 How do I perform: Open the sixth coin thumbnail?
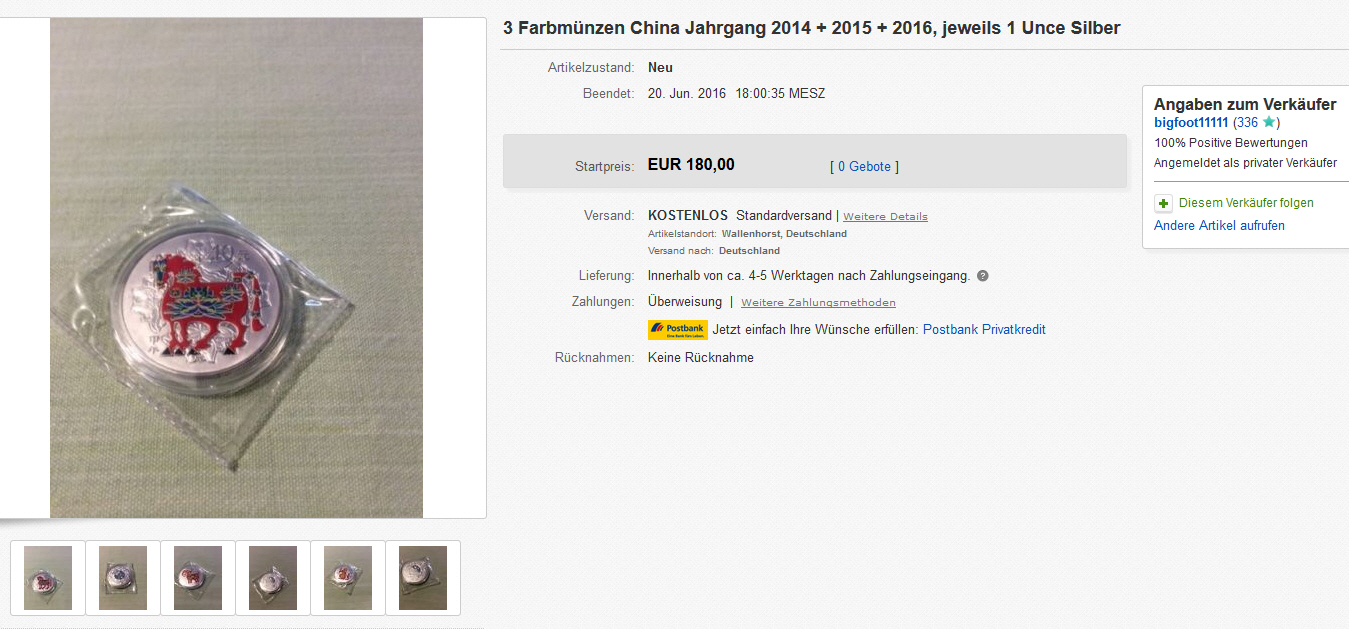pos(423,578)
